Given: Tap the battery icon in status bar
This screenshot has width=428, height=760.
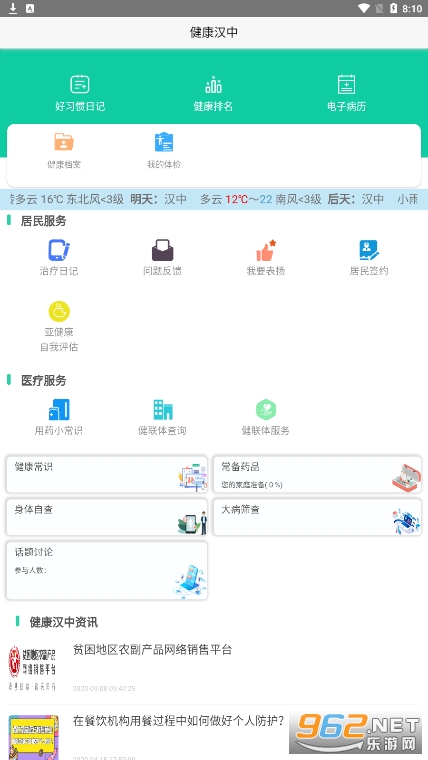Looking at the screenshot, I should point(393,9).
